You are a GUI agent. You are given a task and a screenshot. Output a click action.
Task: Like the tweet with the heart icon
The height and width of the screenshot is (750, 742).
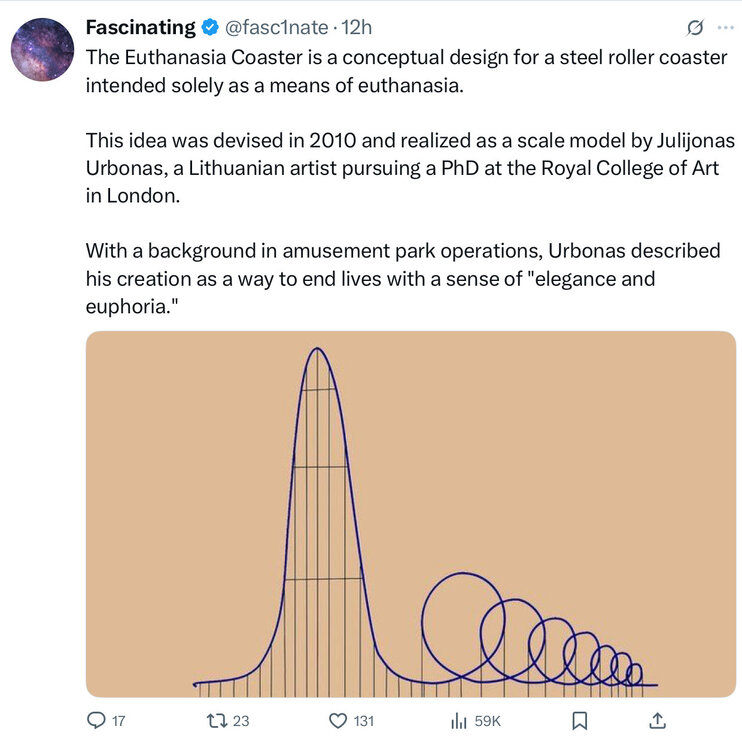(x=337, y=720)
